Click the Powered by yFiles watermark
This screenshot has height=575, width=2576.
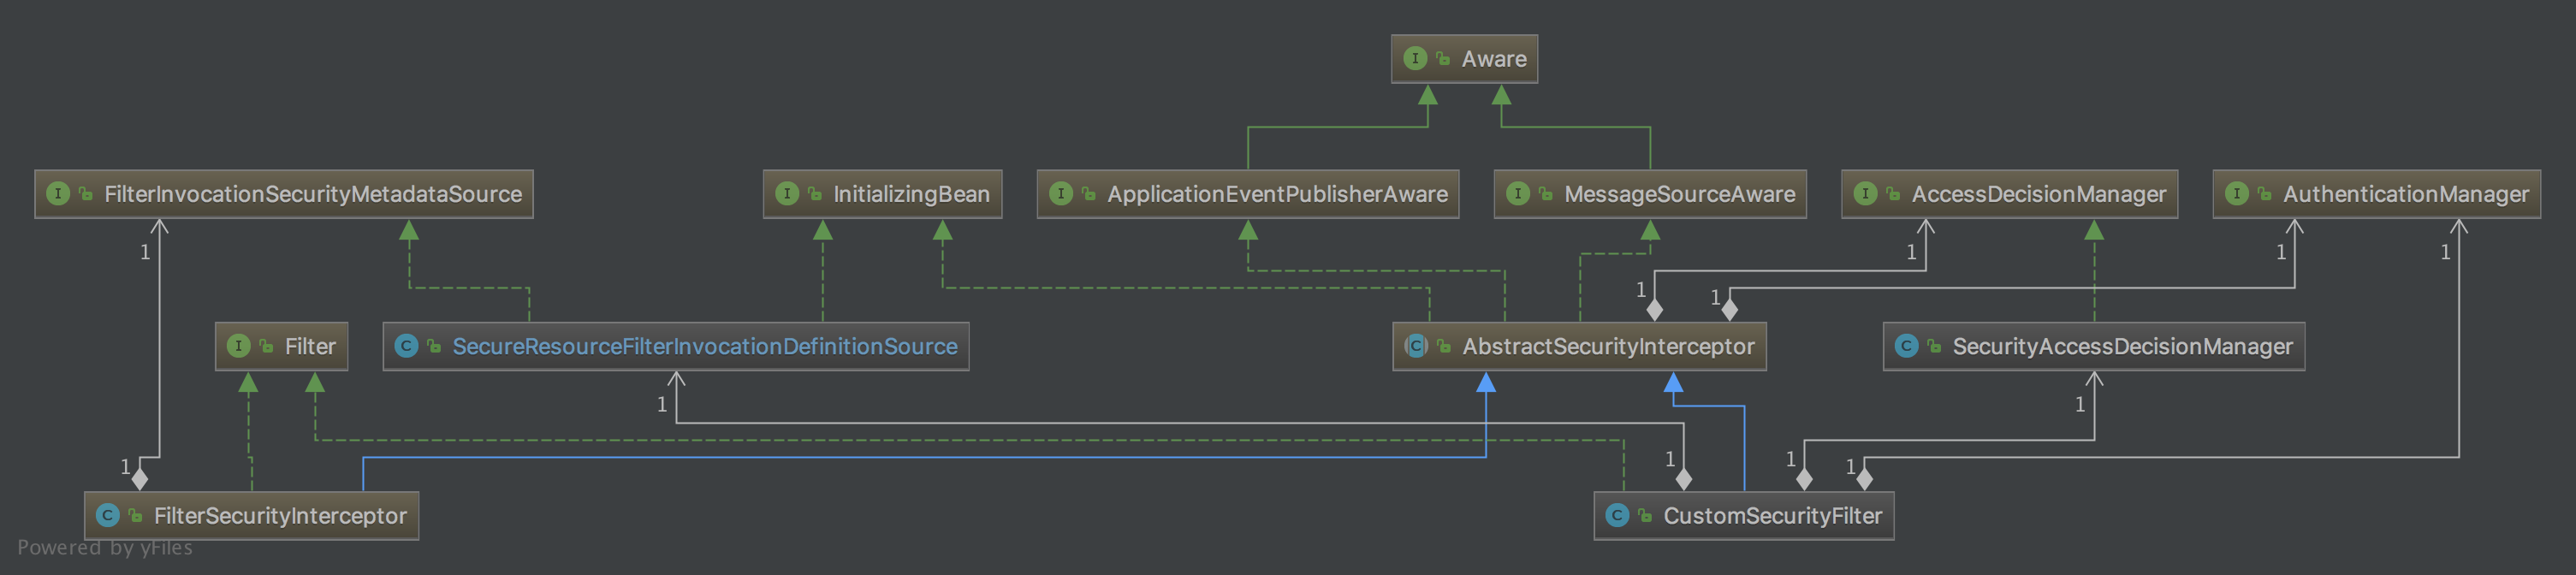click(x=105, y=548)
